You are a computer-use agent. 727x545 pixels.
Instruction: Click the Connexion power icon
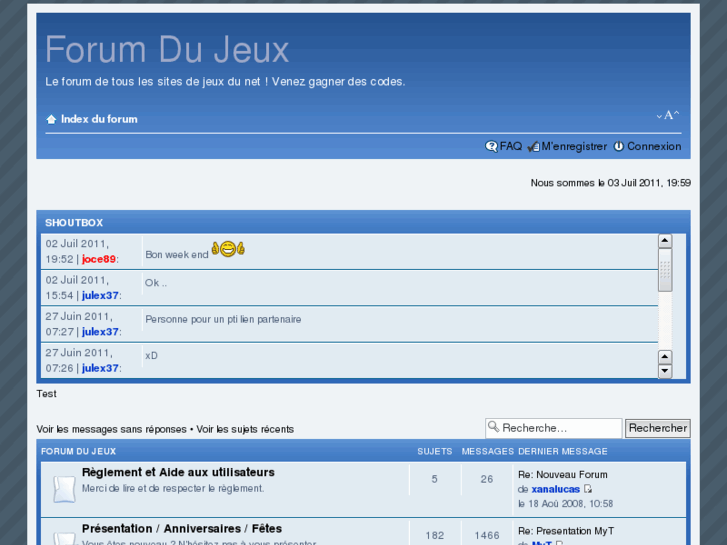click(x=619, y=147)
